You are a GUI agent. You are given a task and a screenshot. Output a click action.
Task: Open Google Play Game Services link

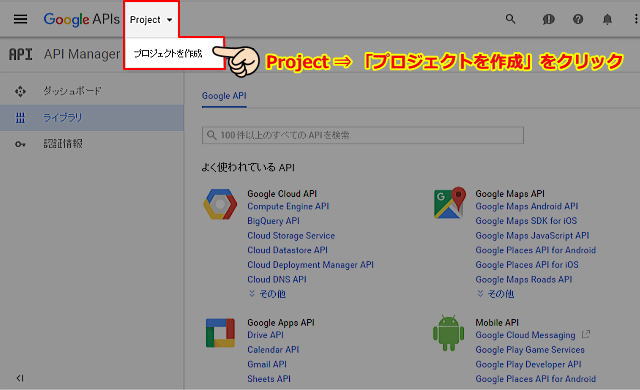[x=530, y=350]
